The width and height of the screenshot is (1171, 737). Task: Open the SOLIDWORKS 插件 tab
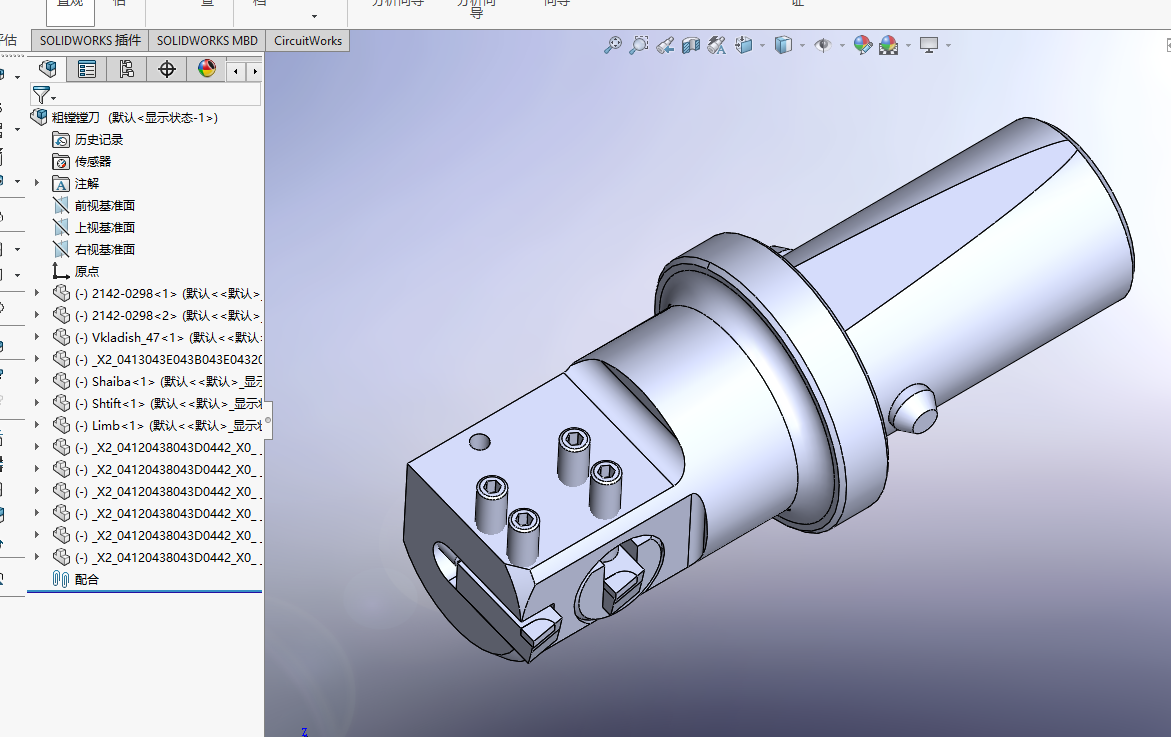pyautogui.click(x=90, y=40)
